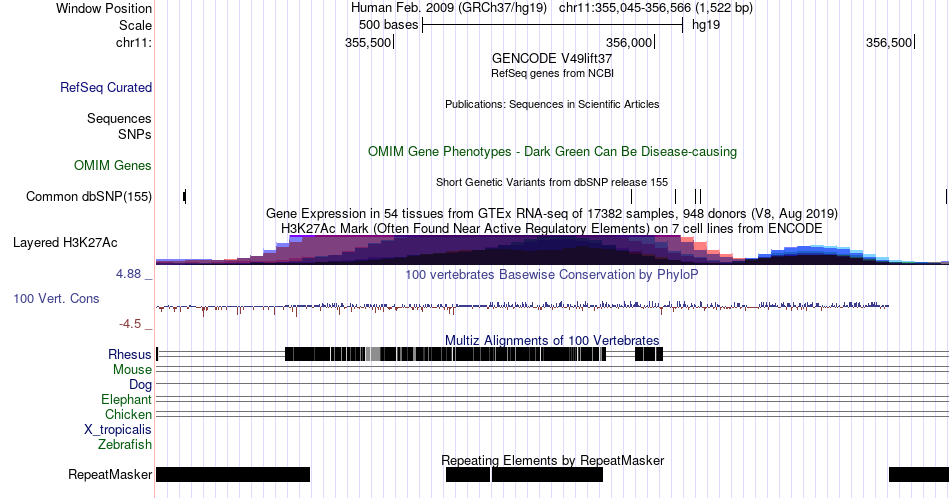Click the chr11:355,045-356,566 window position text

[656, 8]
